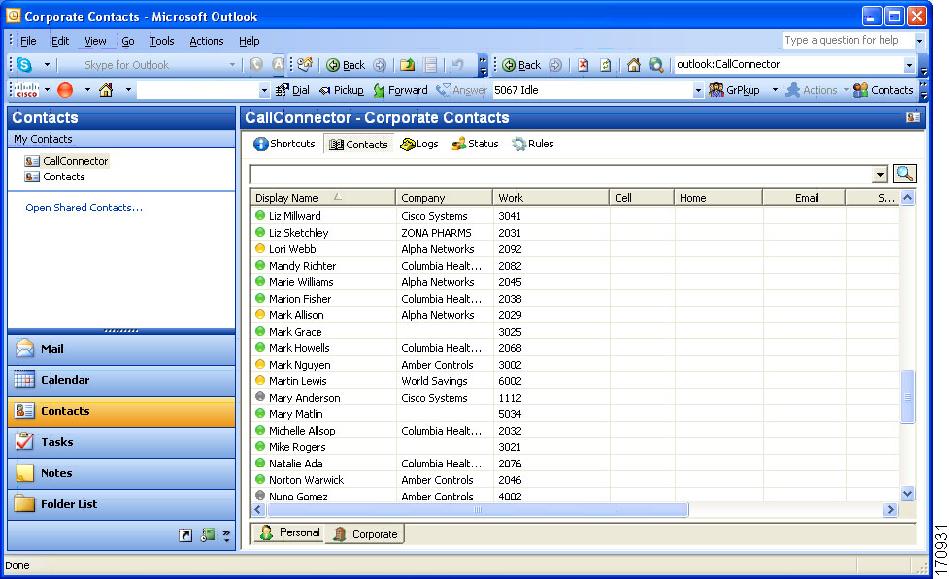
Task: Click the Journal icon at the navigation pane bottom
Action: click(x=208, y=535)
